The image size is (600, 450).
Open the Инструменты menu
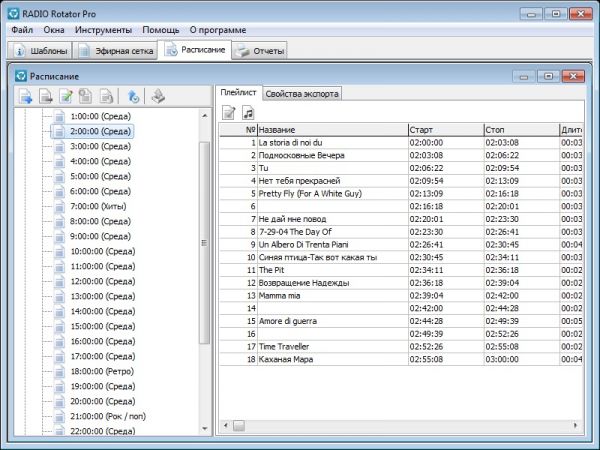[x=105, y=30]
